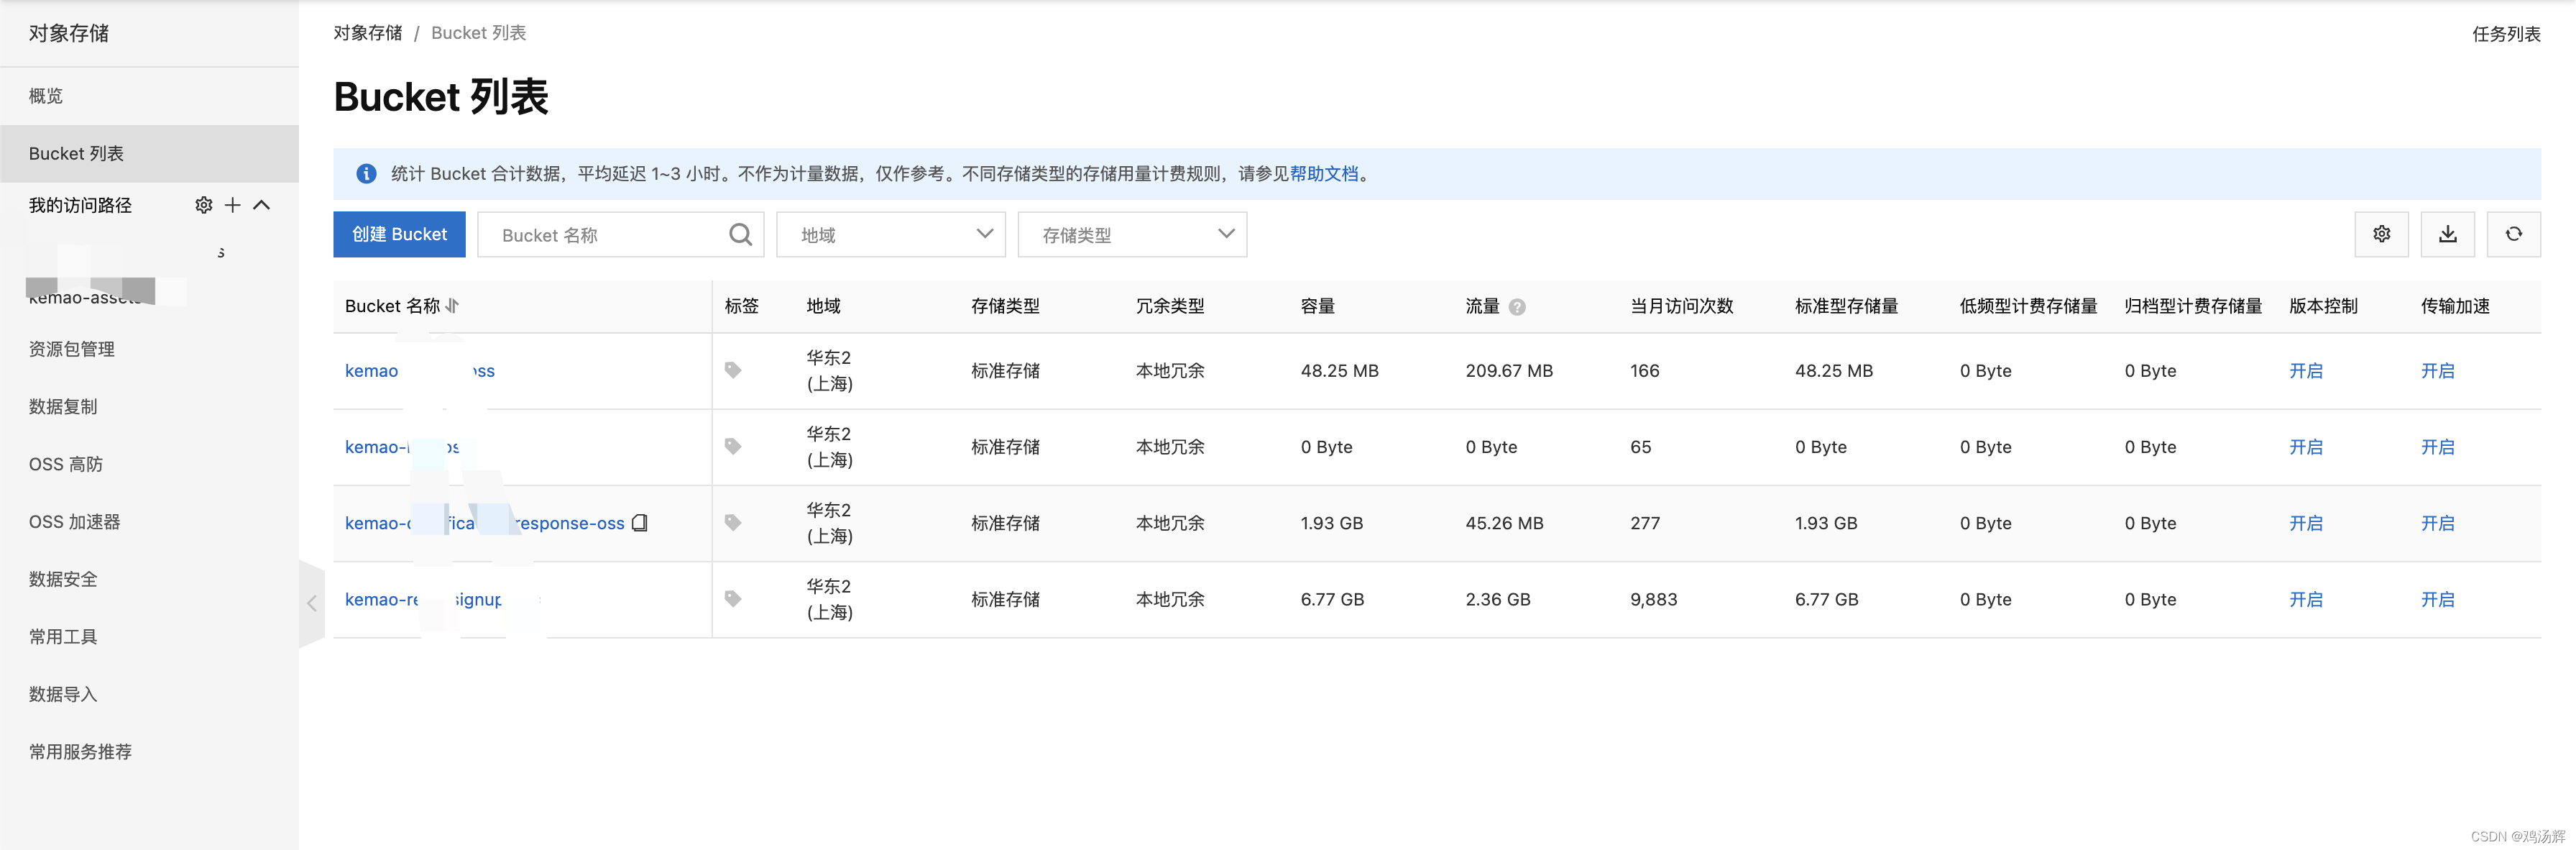Open the 地域 dropdown filter
Image resolution: width=2576 pixels, height=850 pixels.
click(890, 235)
